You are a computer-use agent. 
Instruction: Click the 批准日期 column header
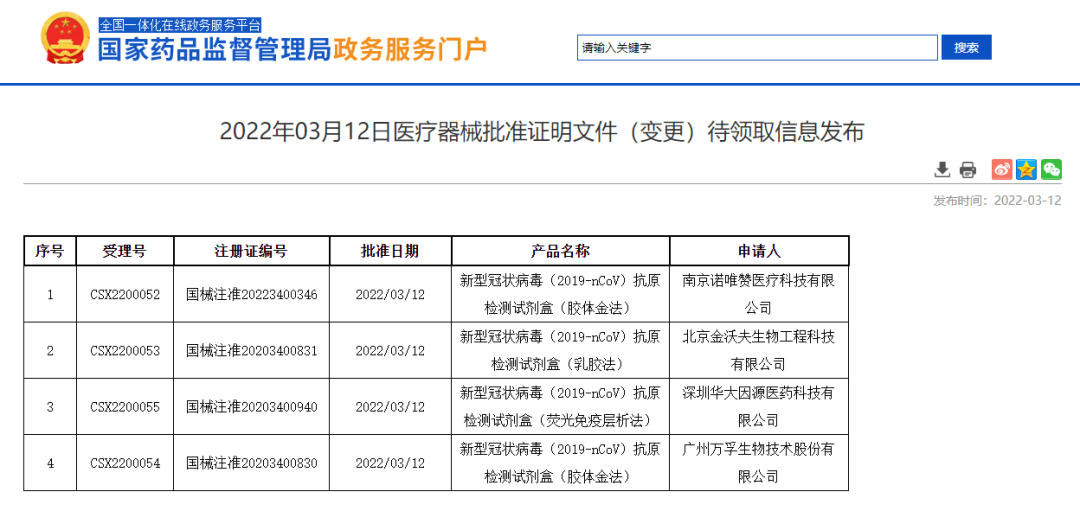pos(390,251)
